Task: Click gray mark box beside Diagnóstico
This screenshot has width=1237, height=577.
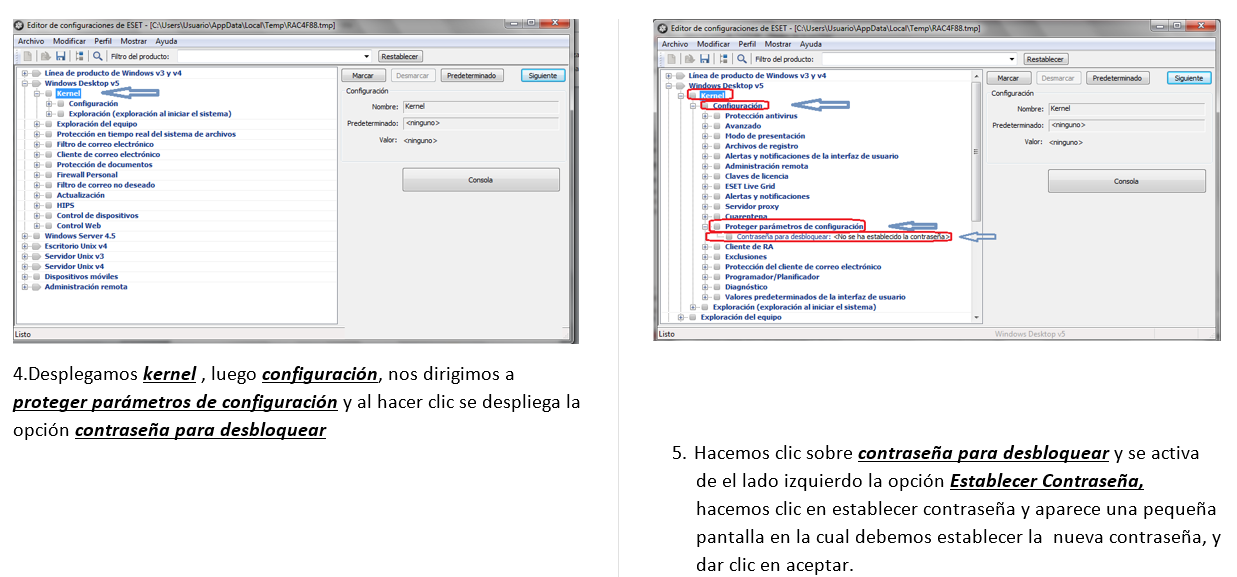Action: (716, 287)
